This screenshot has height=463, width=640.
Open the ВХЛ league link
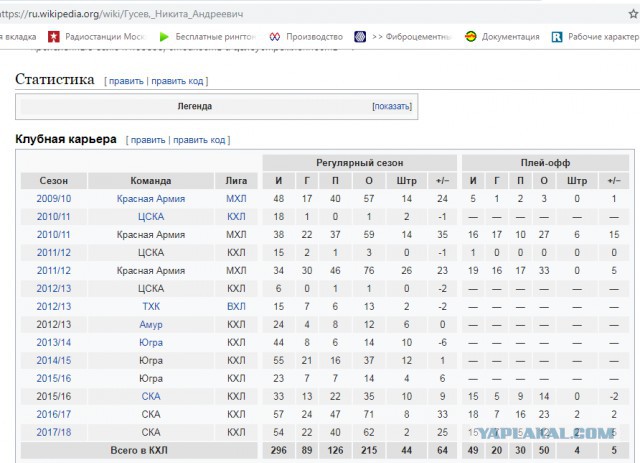[236, 307]
